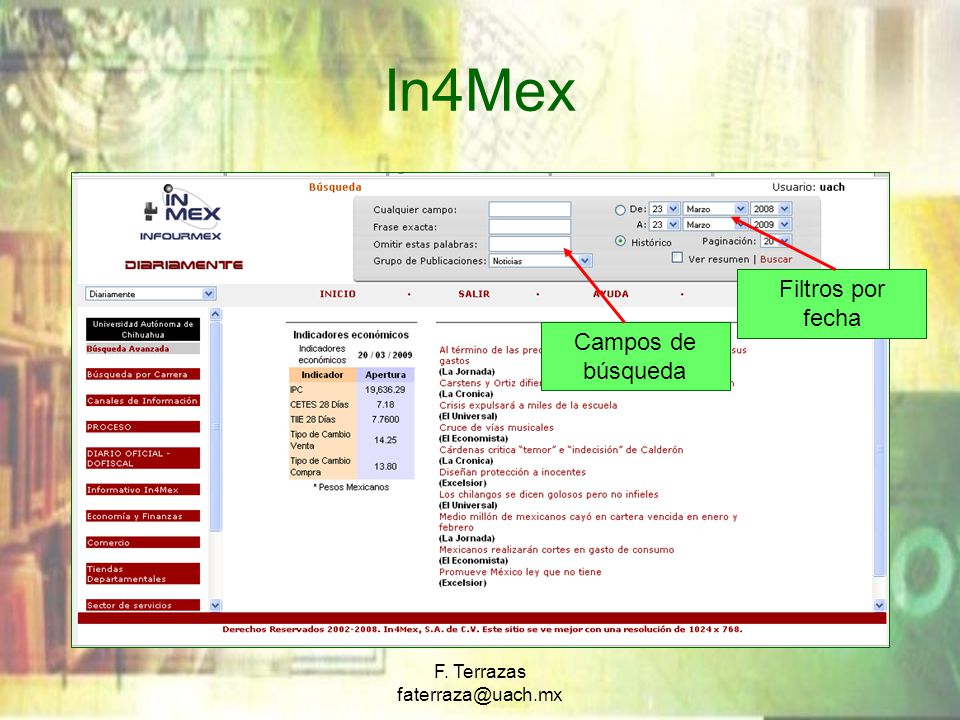Image resolution: width=960 pixels, height=720 pixels.
Task: Click the Tipo de Cambio Venta value 14.25
Action: tap(385, 440)
